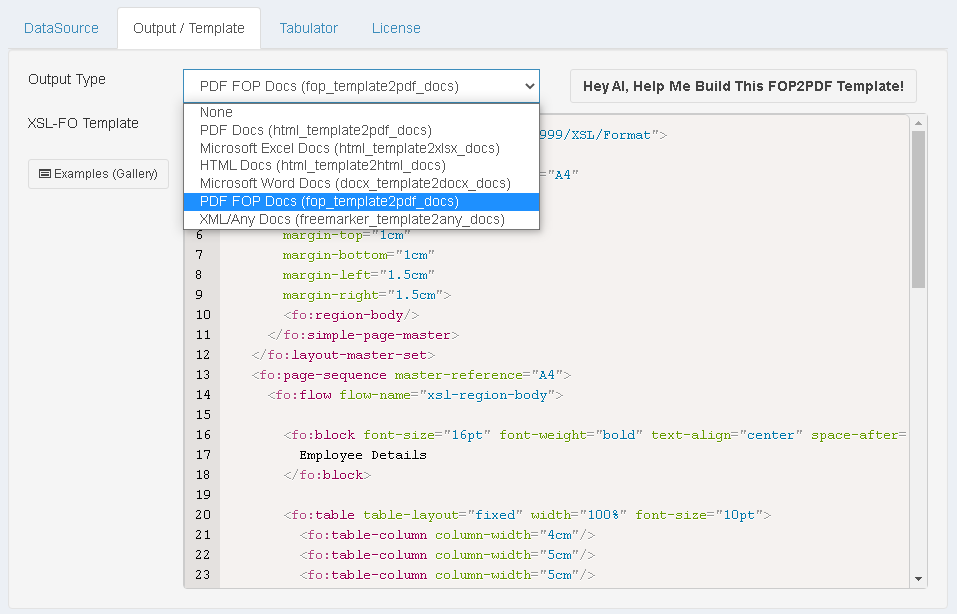Image resolution: width=957 pixels, height=614 pixels.
Task: Select HTML Docs (html_template2html_docs) option
Action: (322, 166)
